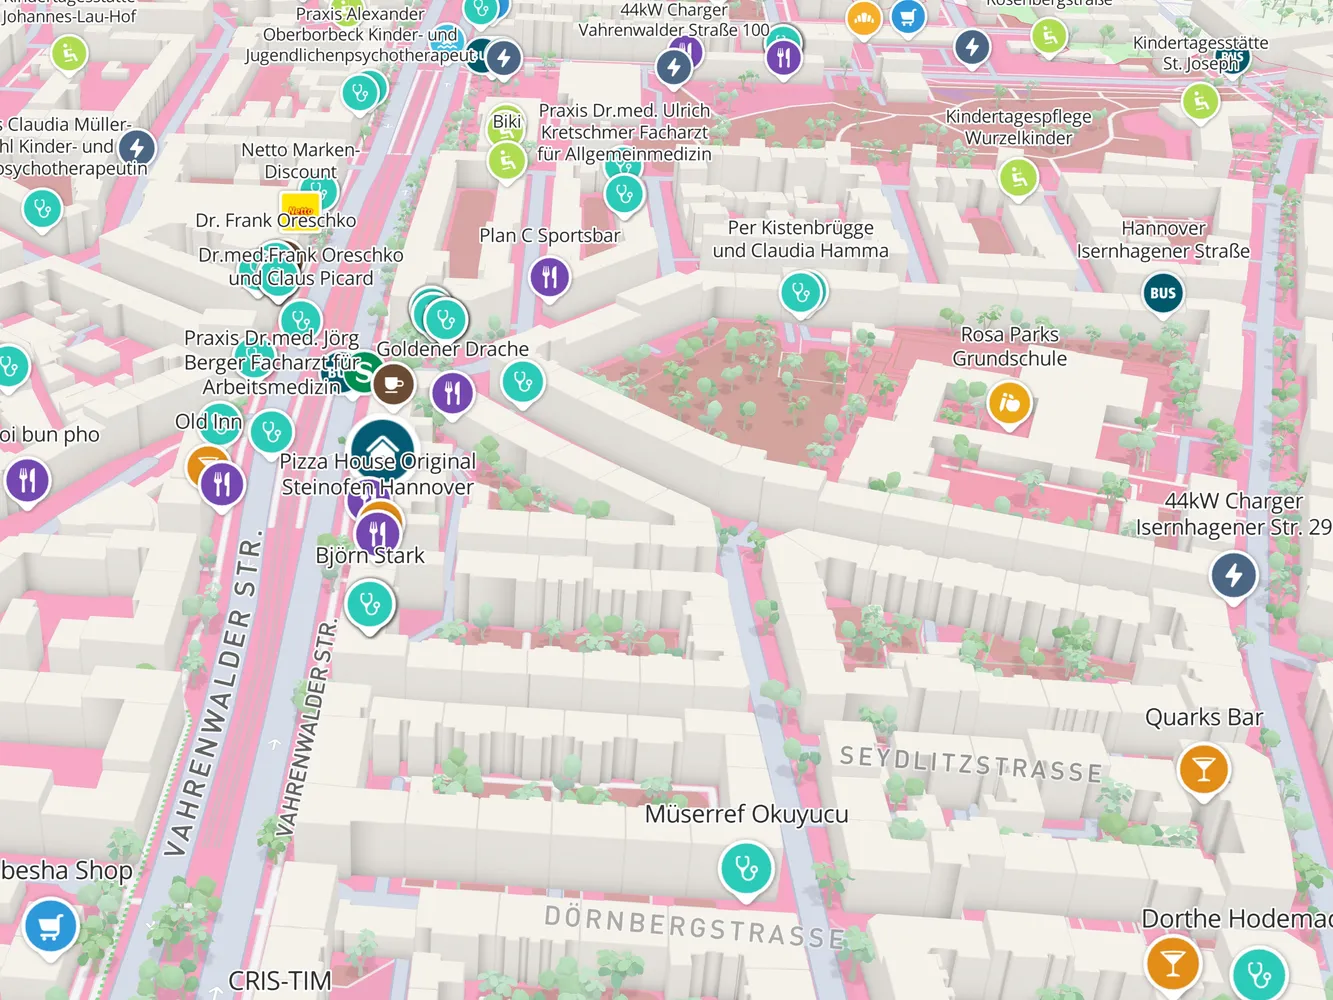Viewport: 1333px width, 1000px height.
Task: Click the oi bun pho label
Action: pos(50,435)
